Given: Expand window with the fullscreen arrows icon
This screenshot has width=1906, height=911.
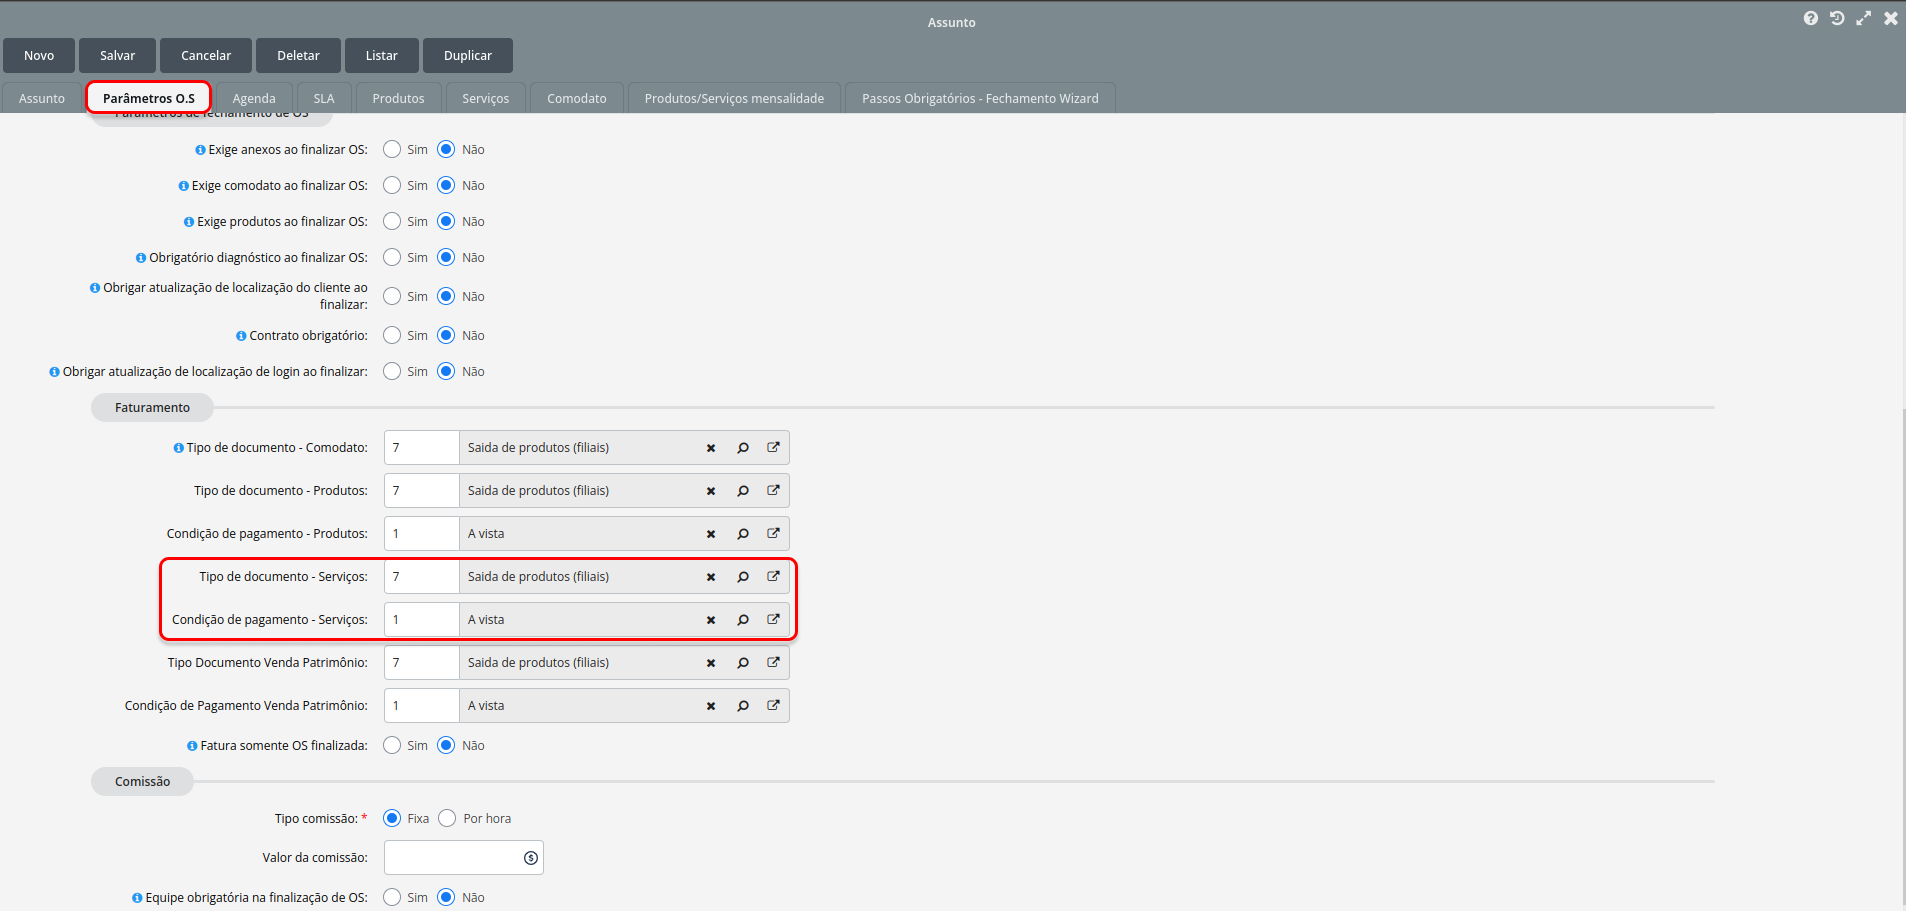Looking at the screenshot, I should coord(1864,19).
